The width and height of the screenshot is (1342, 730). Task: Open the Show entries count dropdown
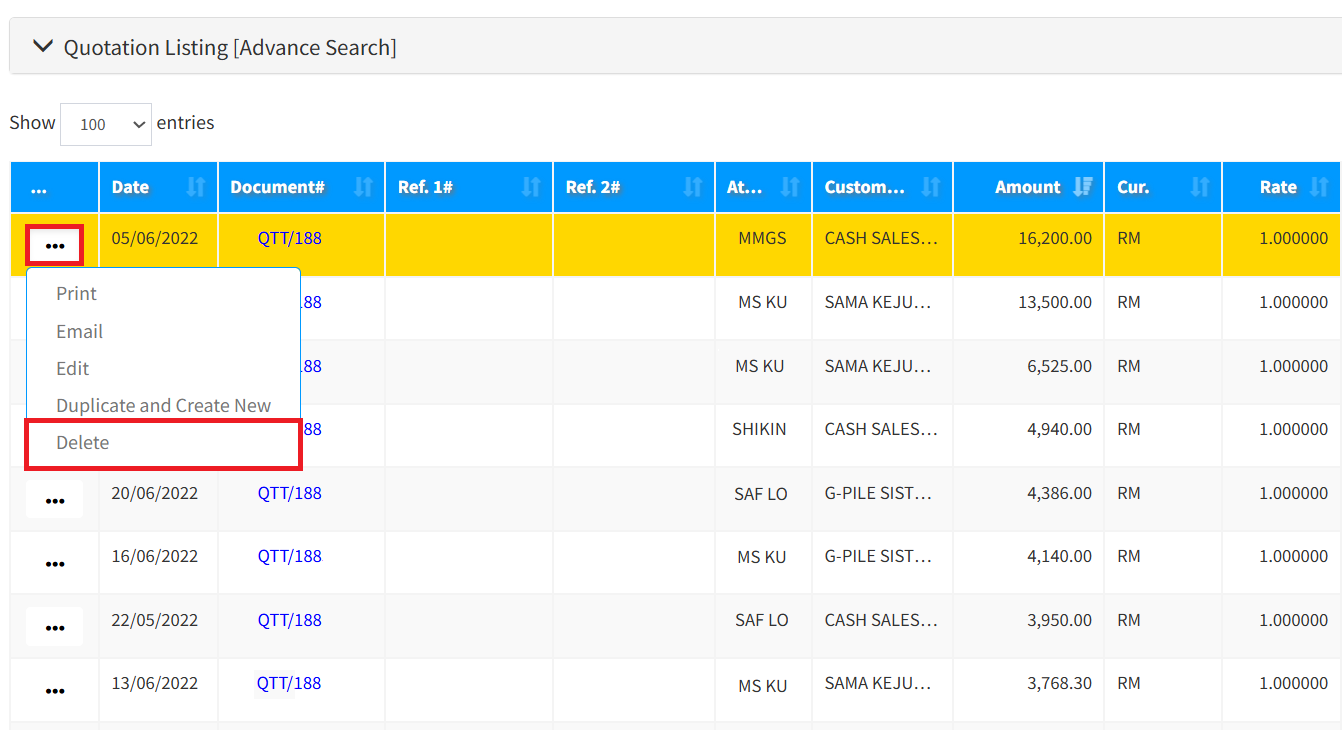[106, 124]
